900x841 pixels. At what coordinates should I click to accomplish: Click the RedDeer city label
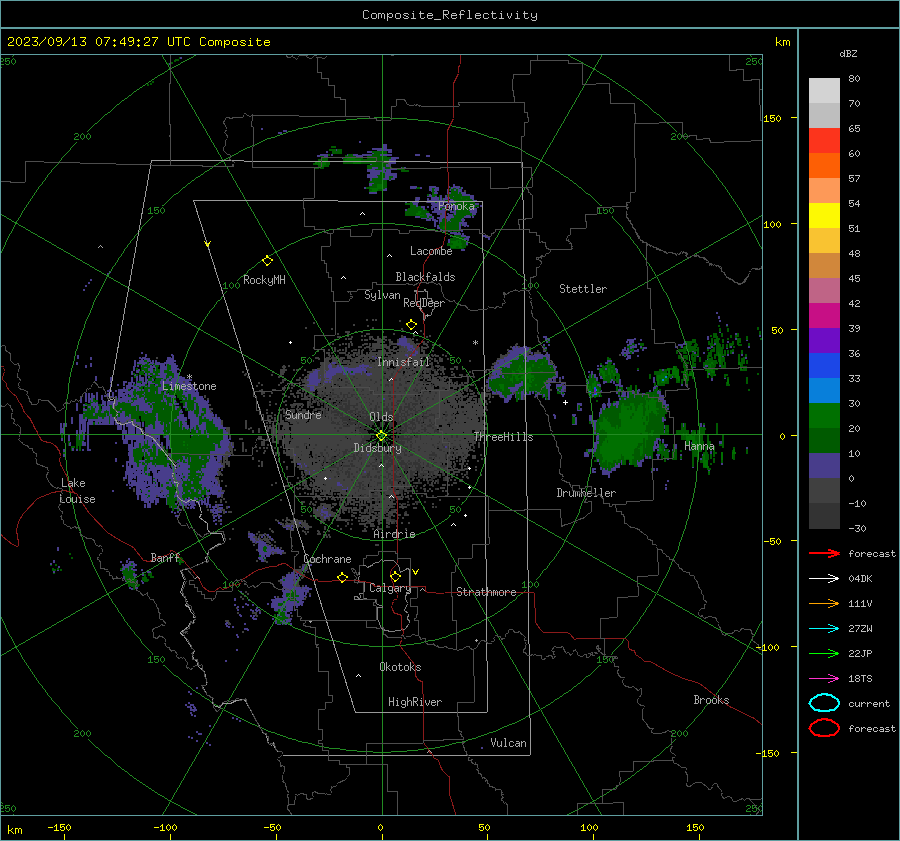click(424, 303)
